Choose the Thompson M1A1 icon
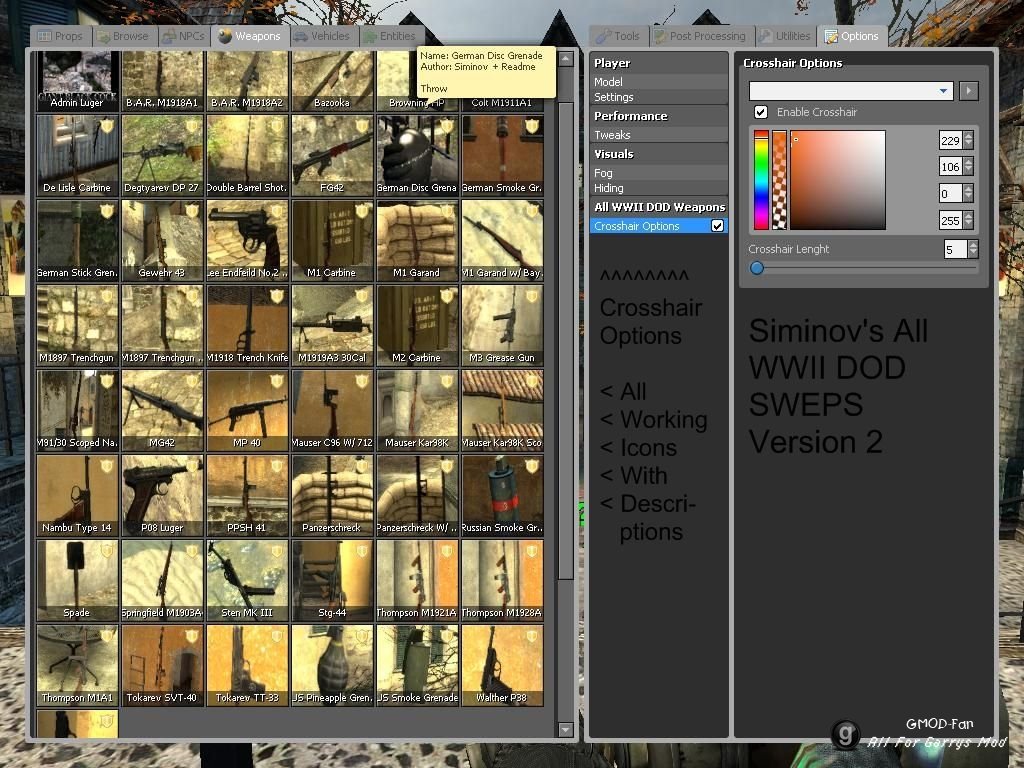The image size is (1024, 768). click(78, 665)
